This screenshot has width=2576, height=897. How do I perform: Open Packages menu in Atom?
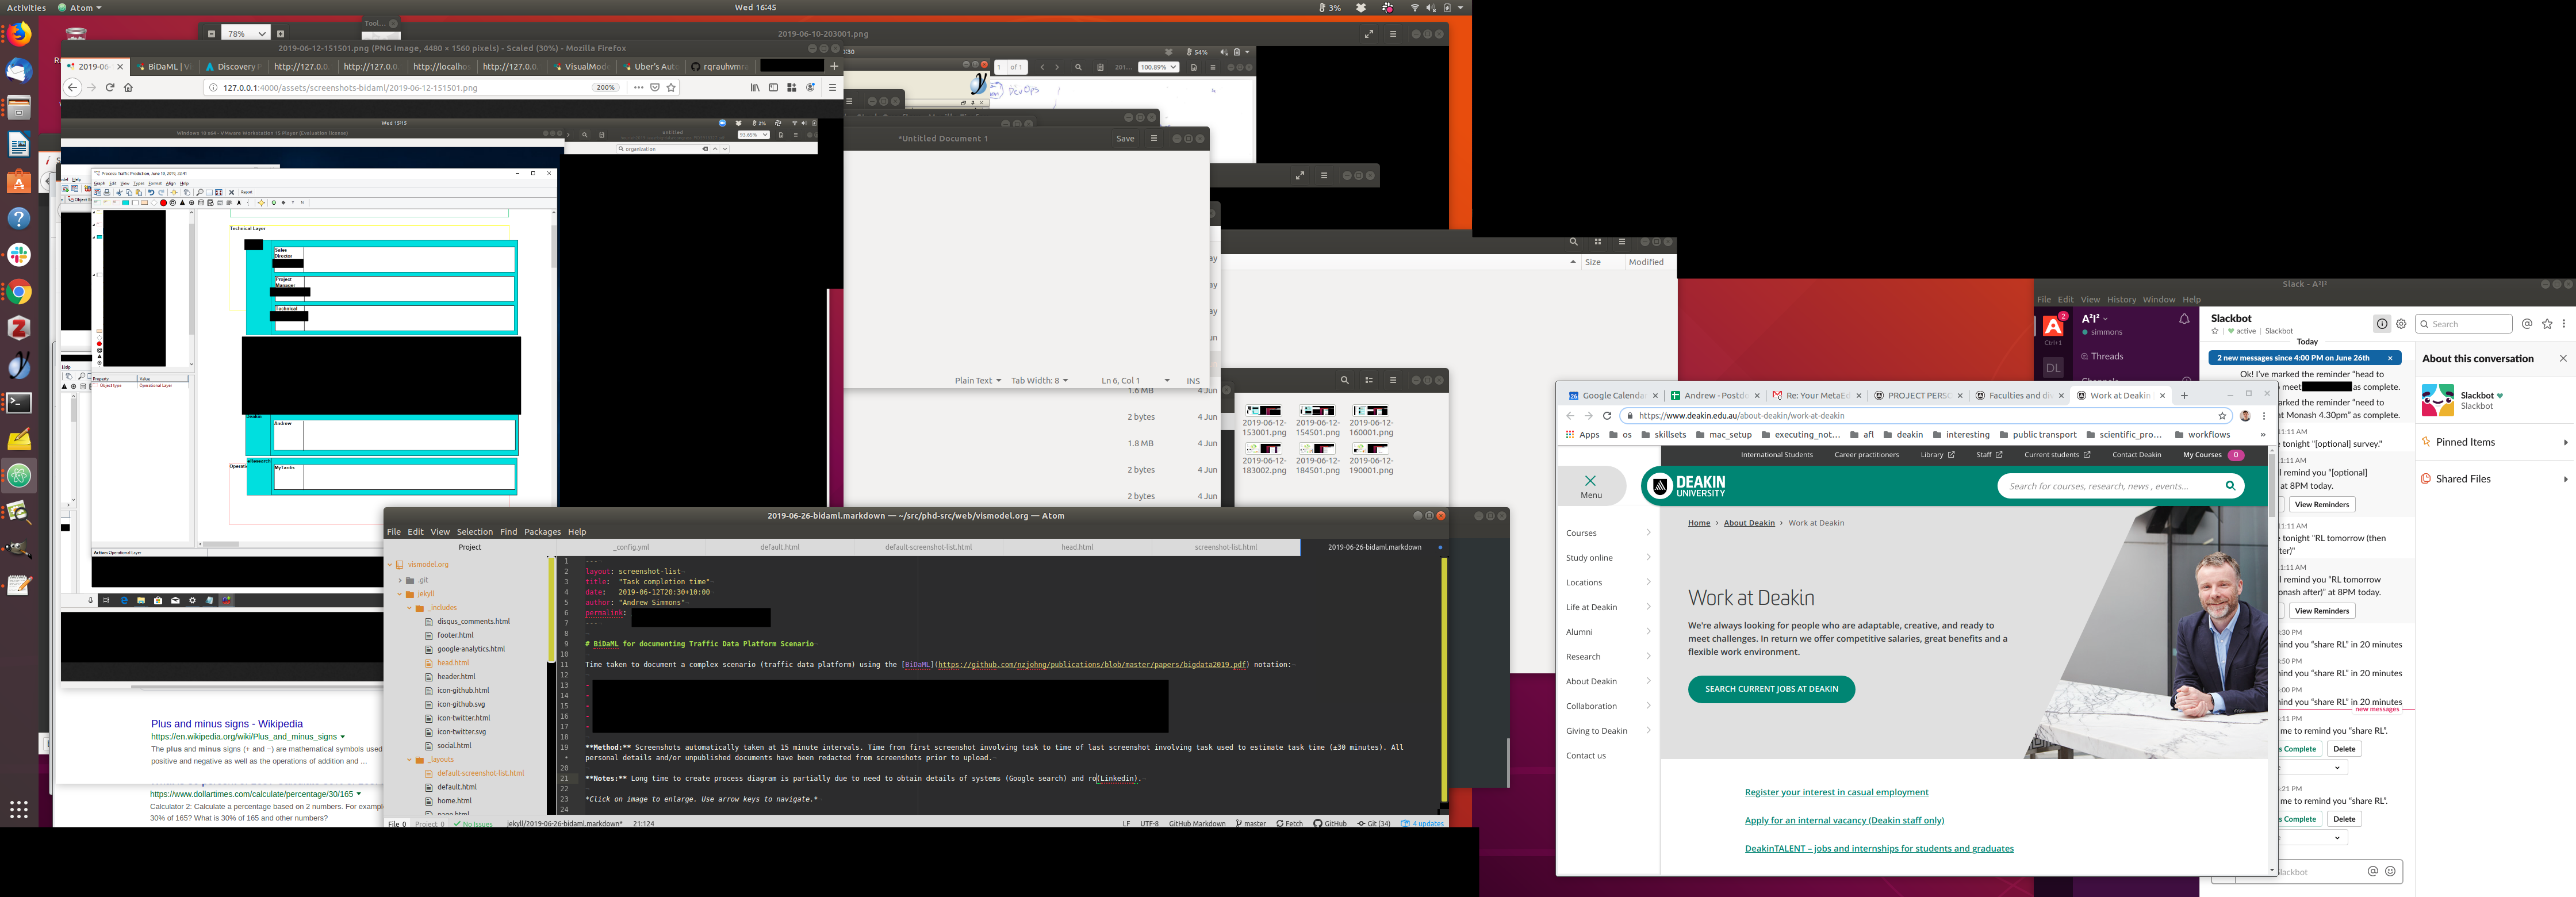[542, 532]
